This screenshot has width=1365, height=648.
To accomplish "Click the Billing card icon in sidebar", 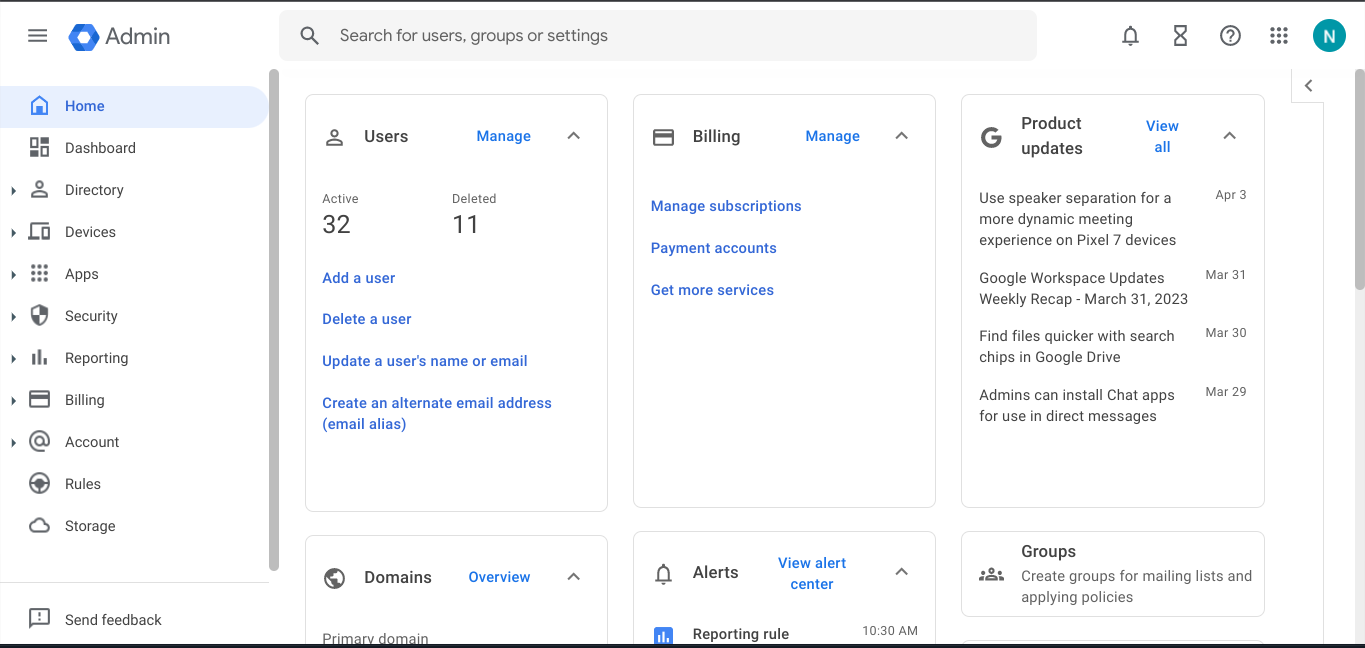I will [x=39, y=400].
